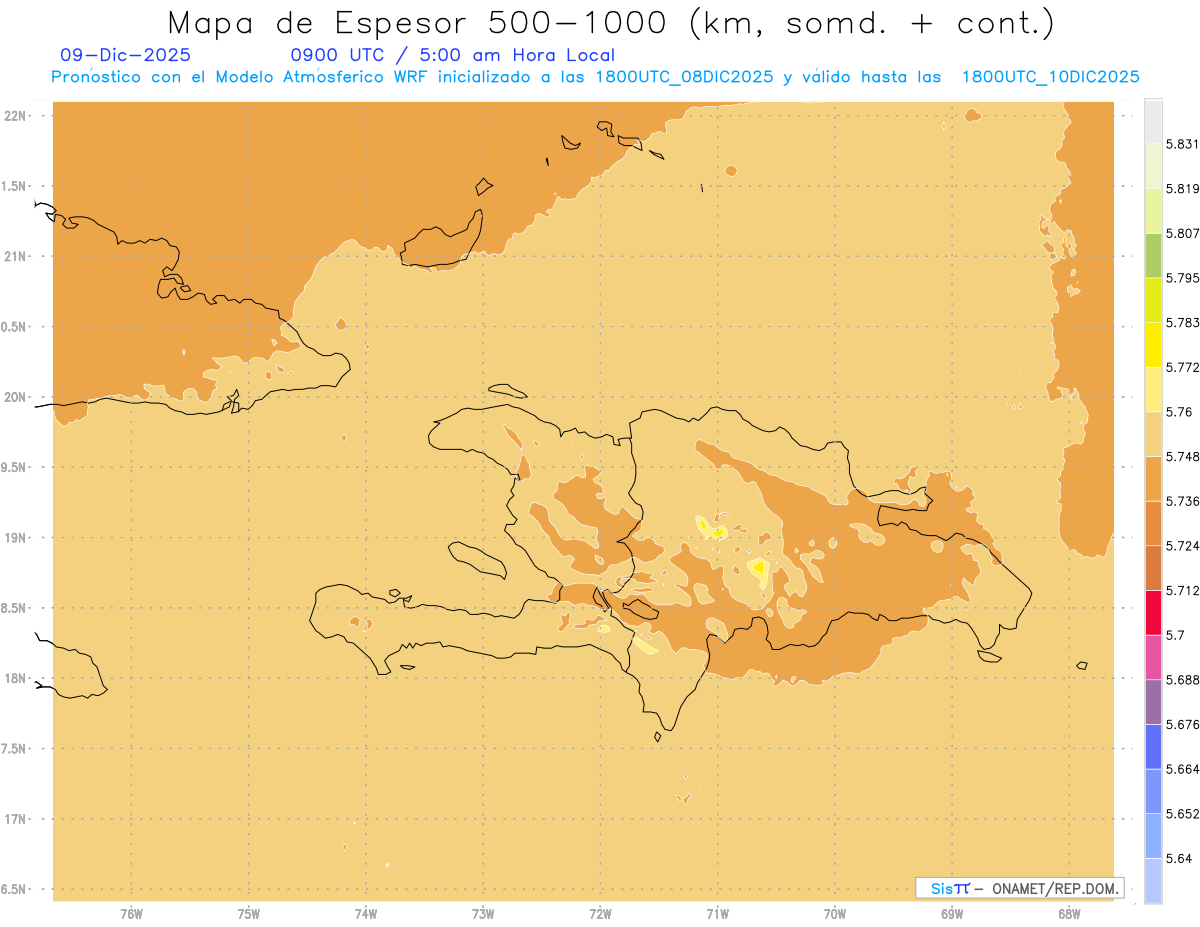The width and height of the screenshot is (1200, 927).
Task: Click the 18N latitude label
Action: pyautogui.click(x=15, y=678)
